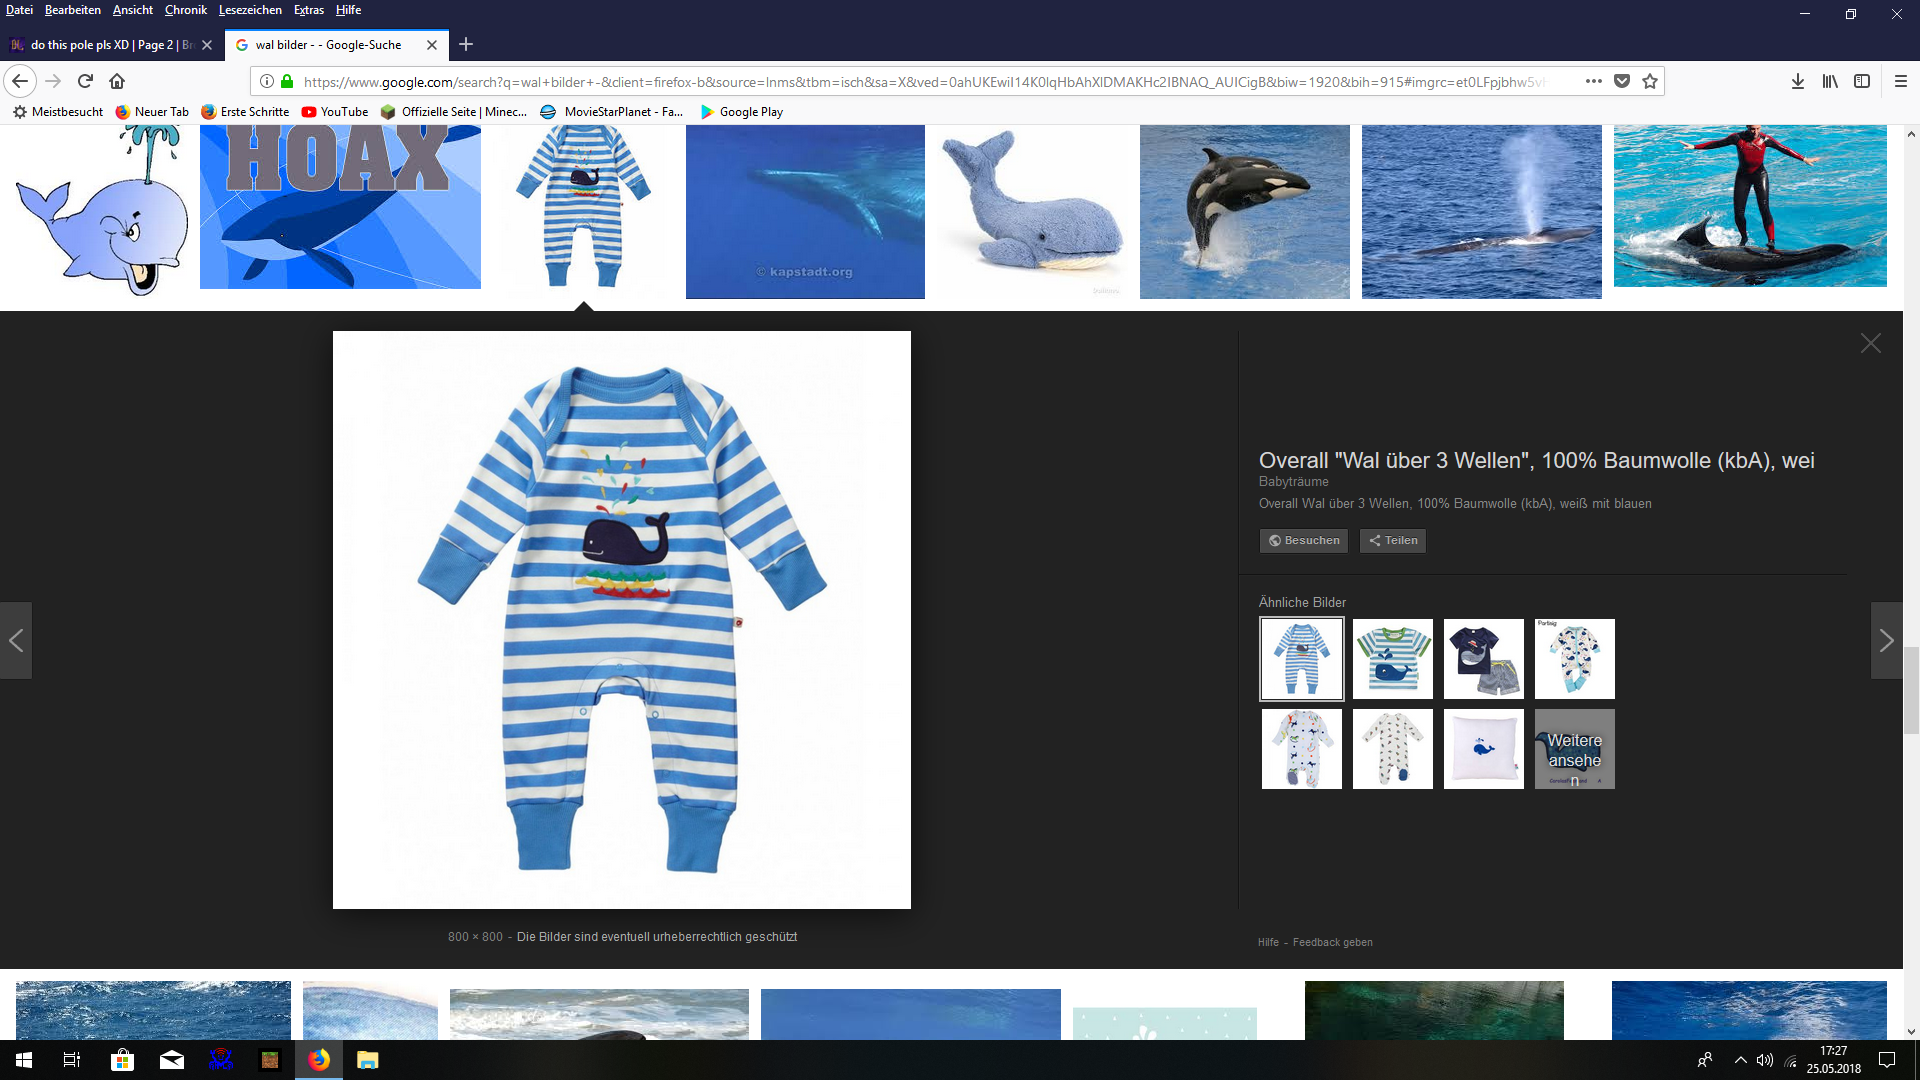Image resolution: width=1920 pixels, height=1080 pixels.
Task: Open the YouTube bookmark
Action: [335, 112]
